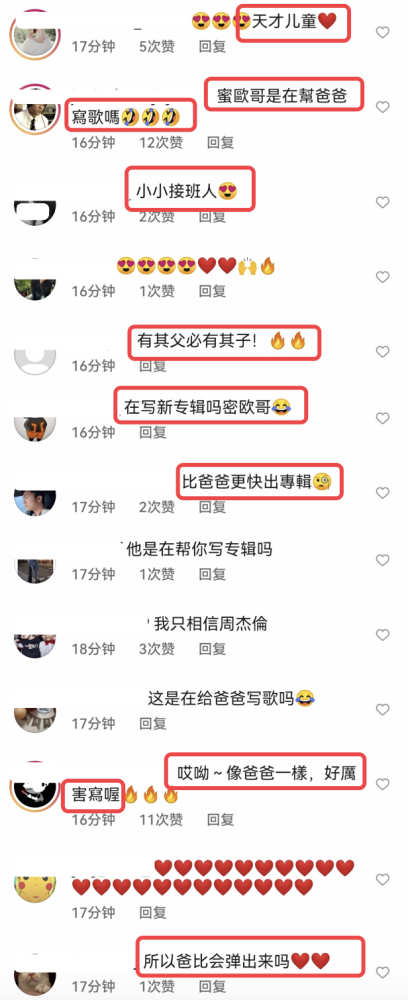Tap heart beside 有其父必有其子 comment
Viewport: 408px width, 1000px height.
382,352
